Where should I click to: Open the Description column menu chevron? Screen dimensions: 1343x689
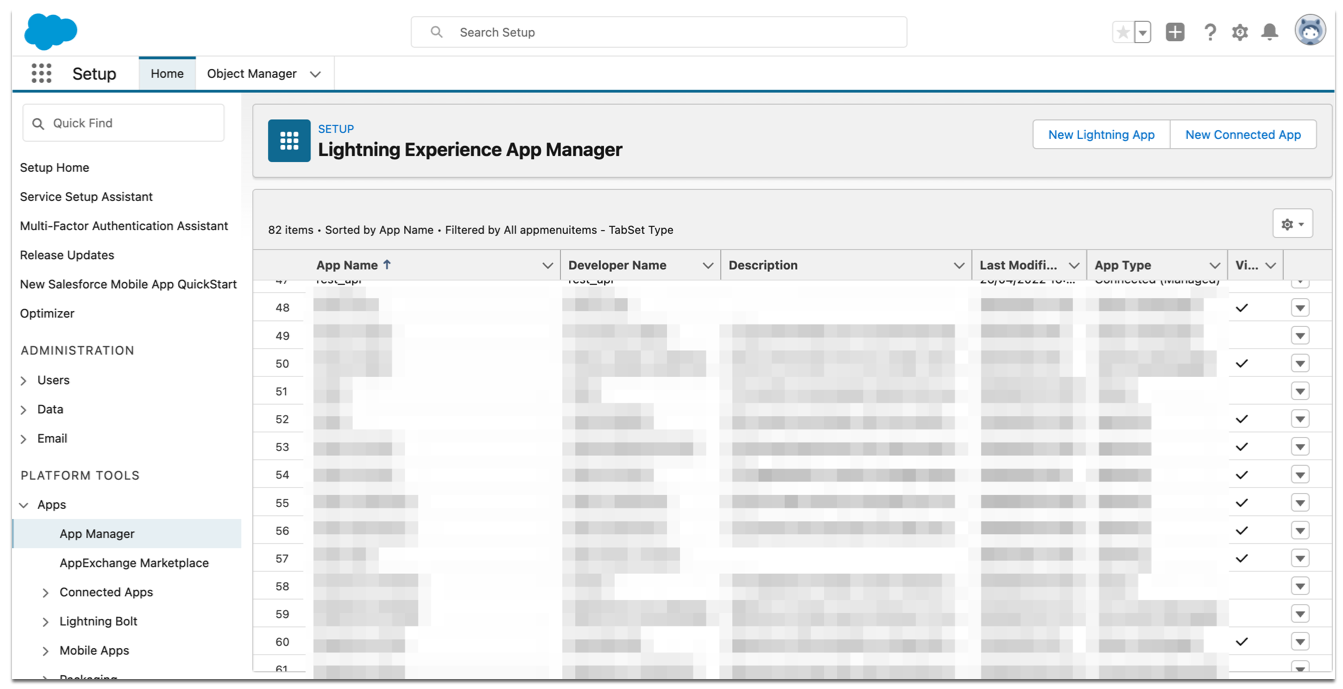pyautogui.click(x=959, y=266)
